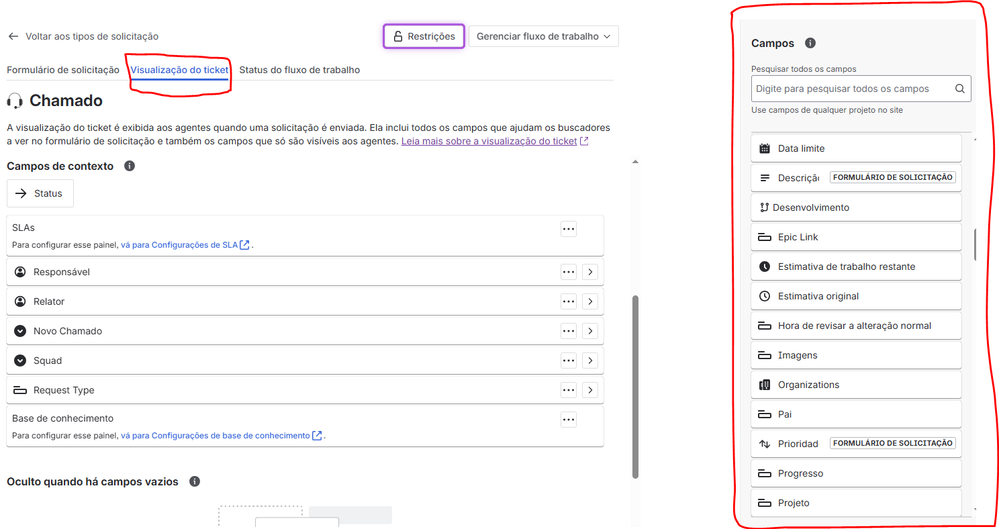Open more options for Squad field
999x529 pixels.
tap(568, 360)
